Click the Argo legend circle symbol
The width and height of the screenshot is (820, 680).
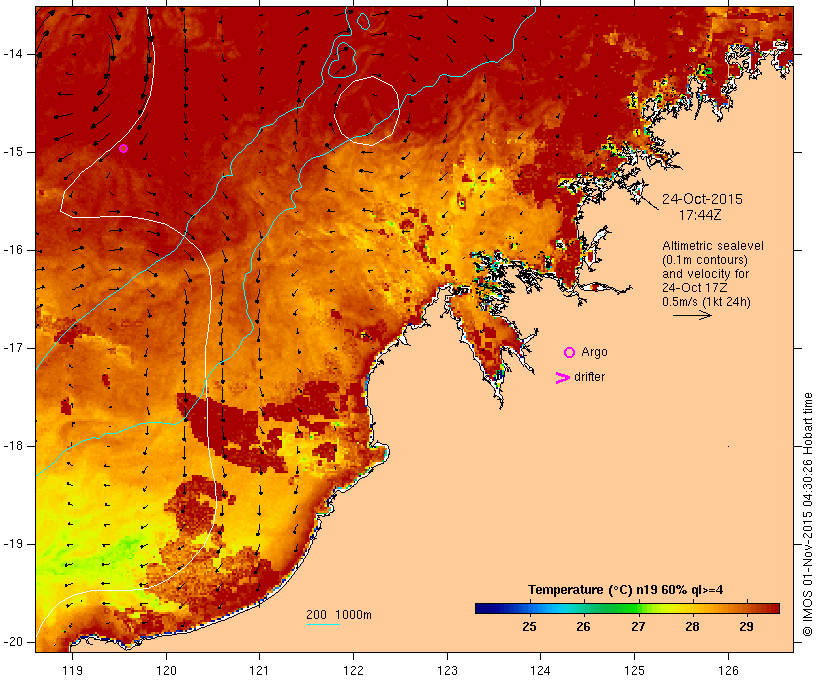coord(570,353)
